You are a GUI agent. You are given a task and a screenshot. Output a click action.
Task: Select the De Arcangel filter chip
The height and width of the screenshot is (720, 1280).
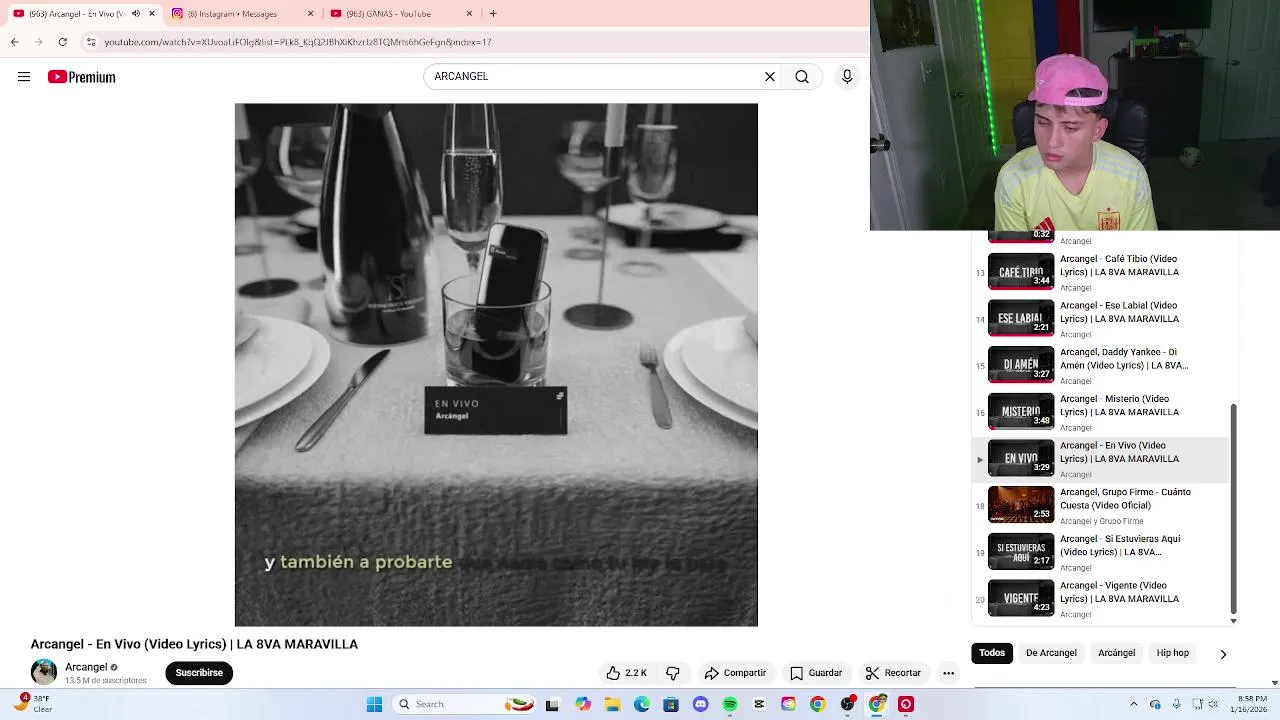point(1051,653)
